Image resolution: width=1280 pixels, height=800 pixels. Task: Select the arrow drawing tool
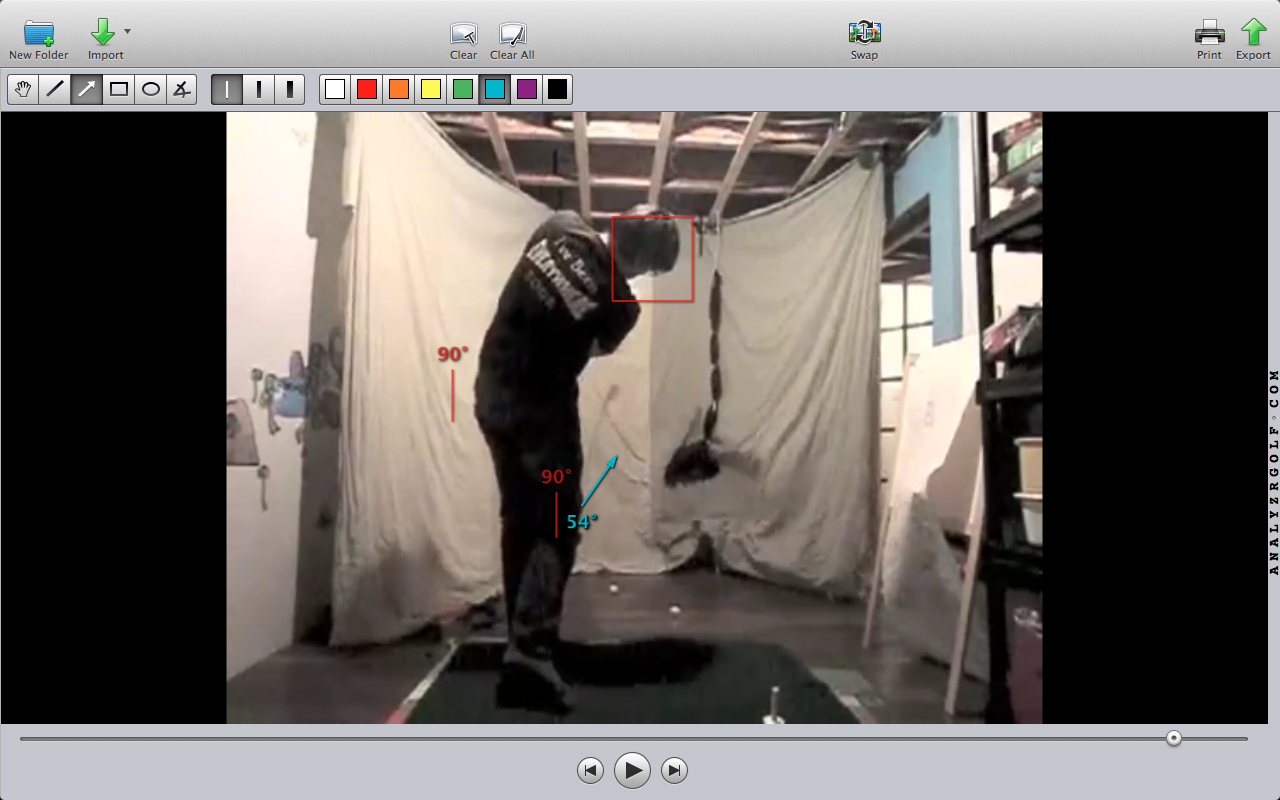pos(87,89)
